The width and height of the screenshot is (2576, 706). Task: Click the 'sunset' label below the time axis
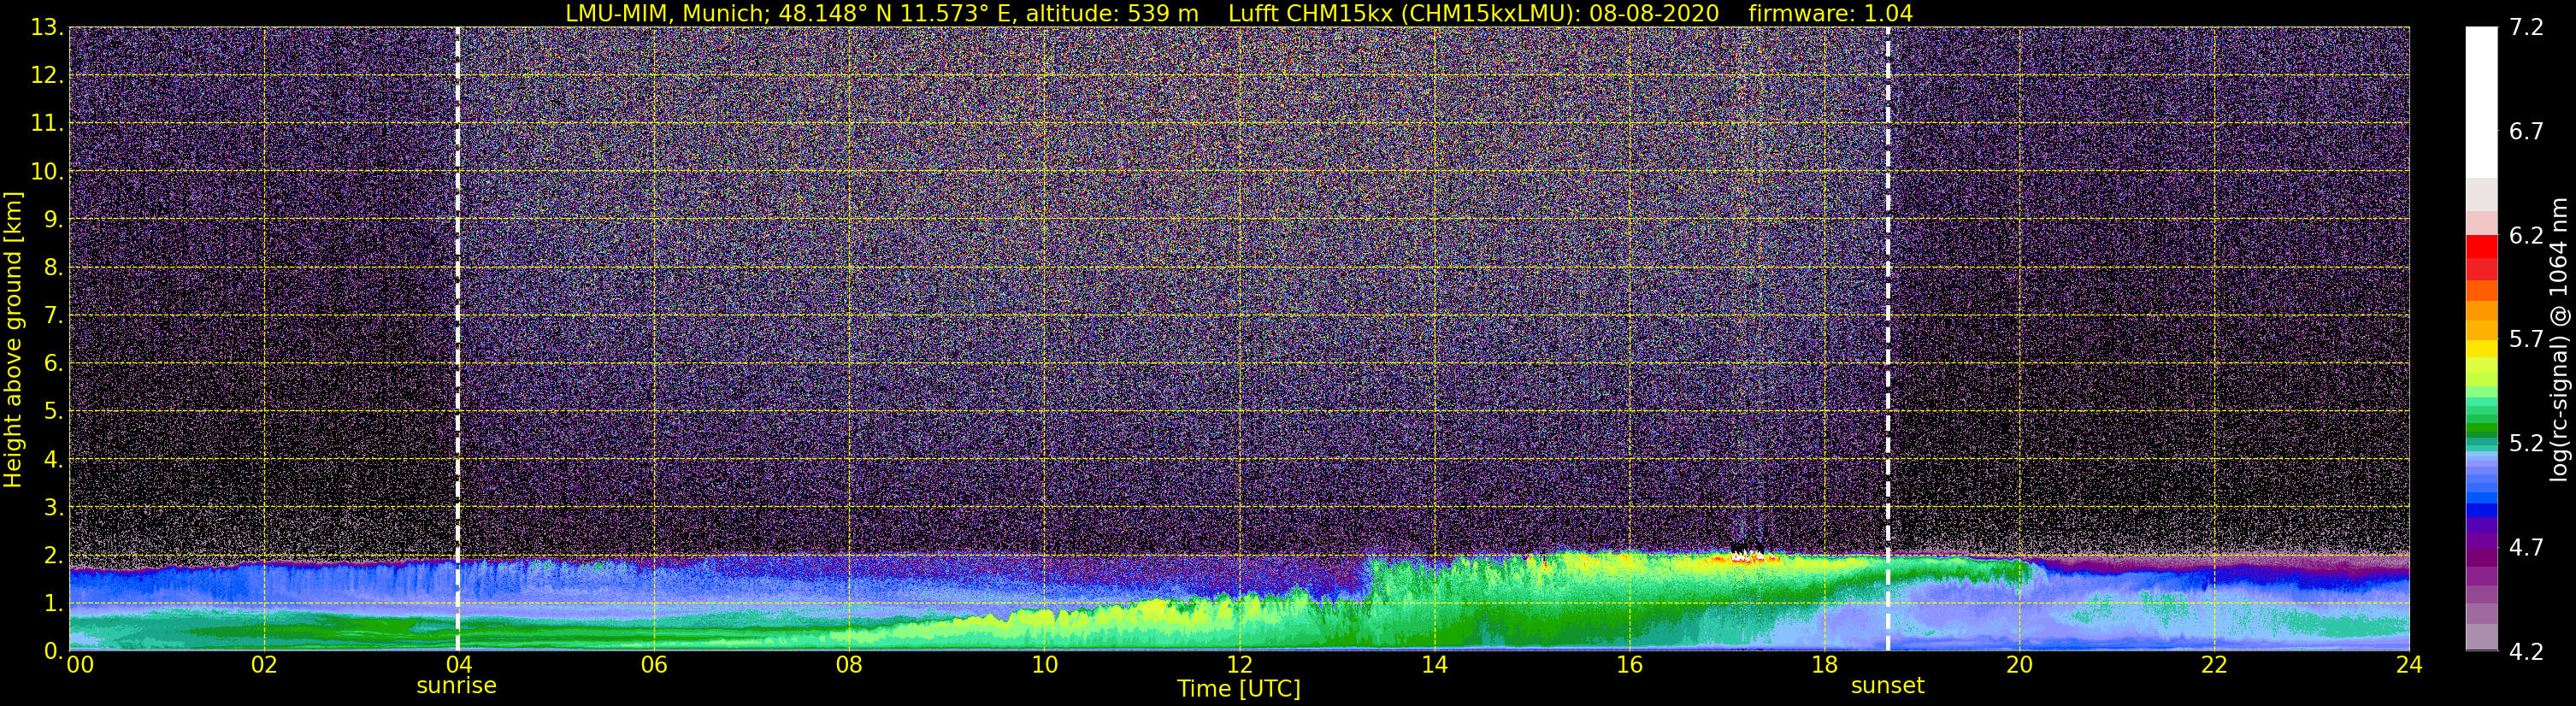pyautogui.click(x=1887, y=686)
